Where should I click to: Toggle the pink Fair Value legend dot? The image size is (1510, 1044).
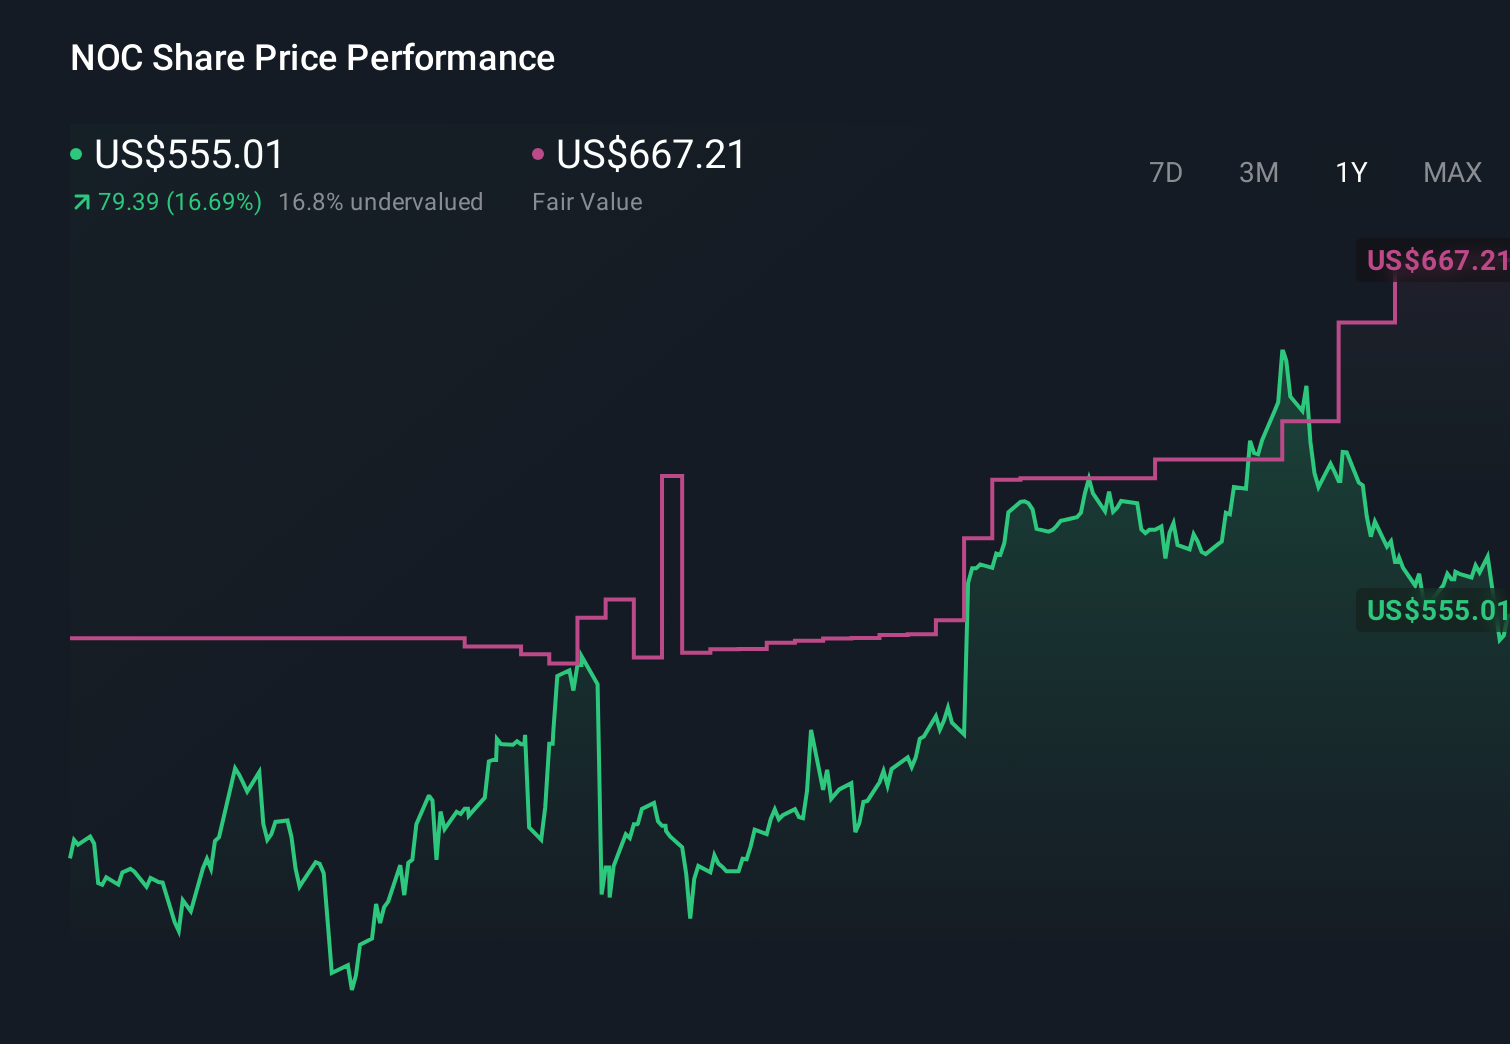(x=539, y=154)
